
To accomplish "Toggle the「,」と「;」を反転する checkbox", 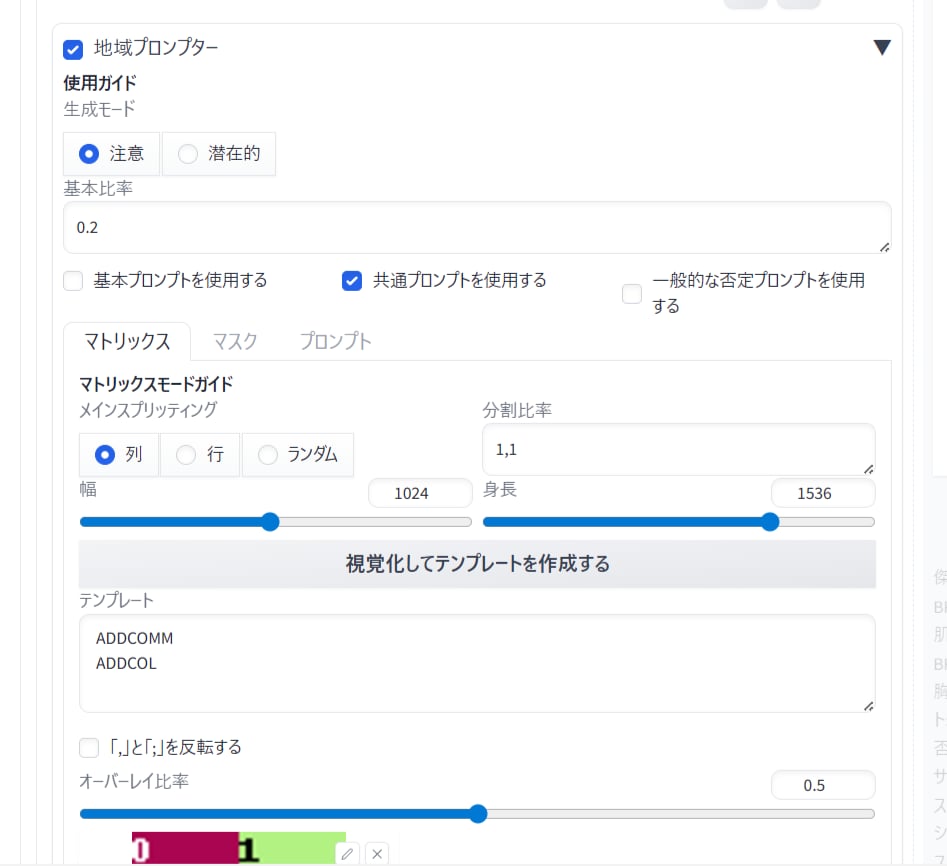I will pos(89,747).
